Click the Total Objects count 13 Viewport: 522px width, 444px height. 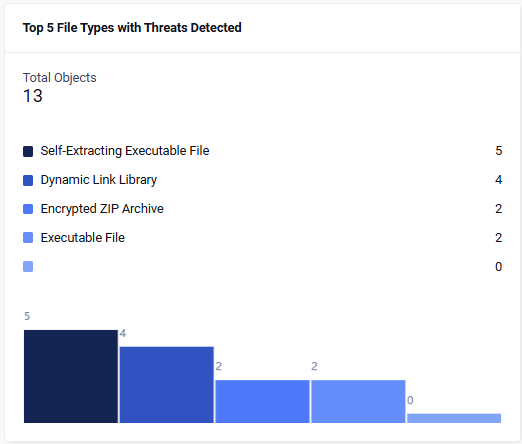[x=33, y=96]
